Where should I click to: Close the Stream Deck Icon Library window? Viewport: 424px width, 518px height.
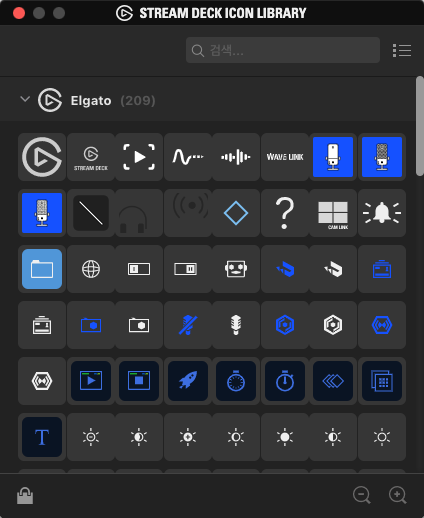[19, 13]
